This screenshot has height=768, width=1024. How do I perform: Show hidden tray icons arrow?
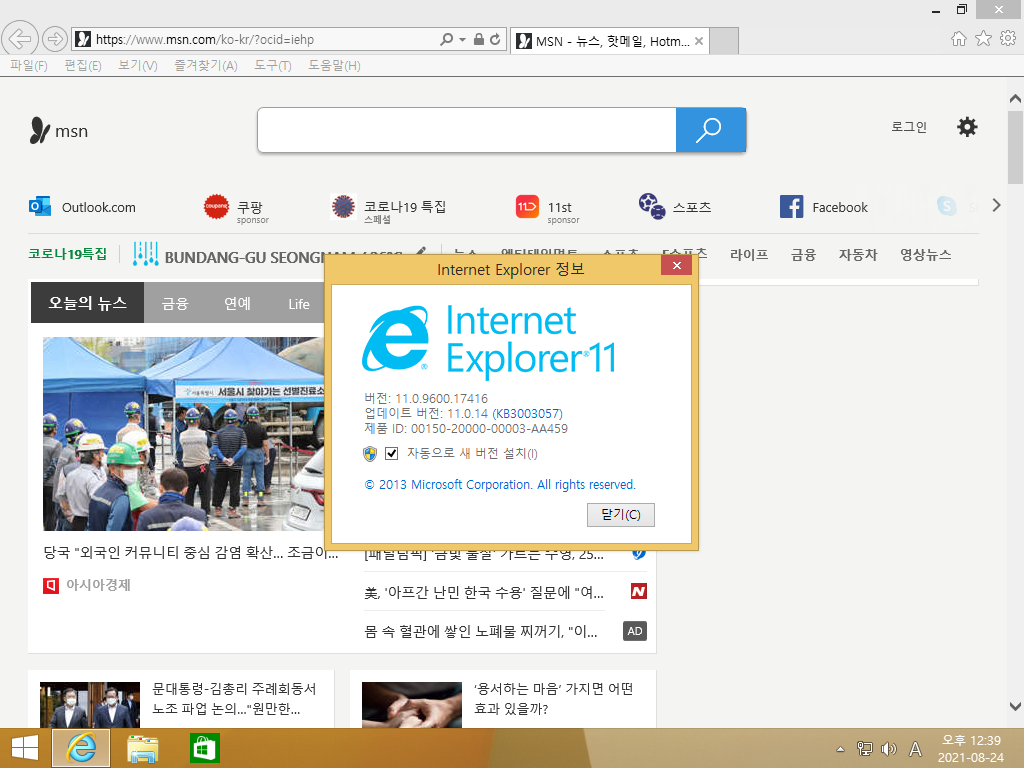[840, 749]
